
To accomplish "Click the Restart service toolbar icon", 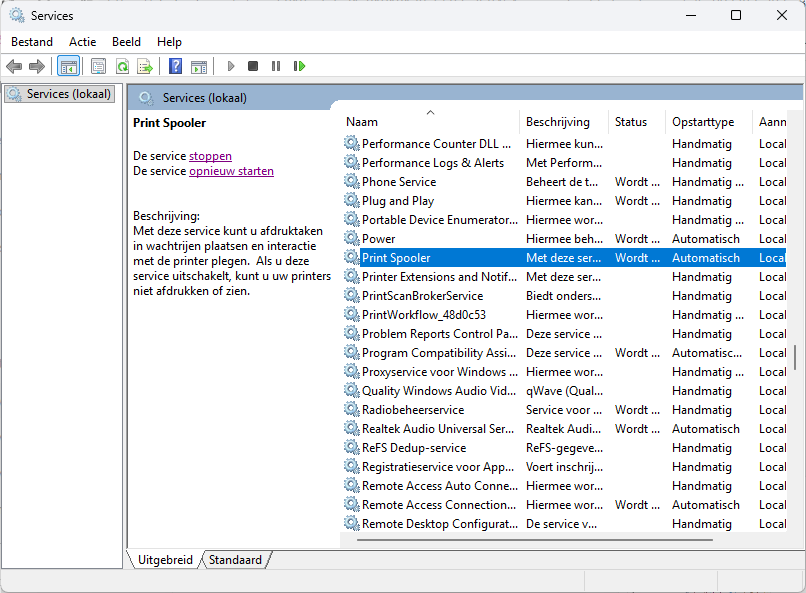I will coord(299,66).
